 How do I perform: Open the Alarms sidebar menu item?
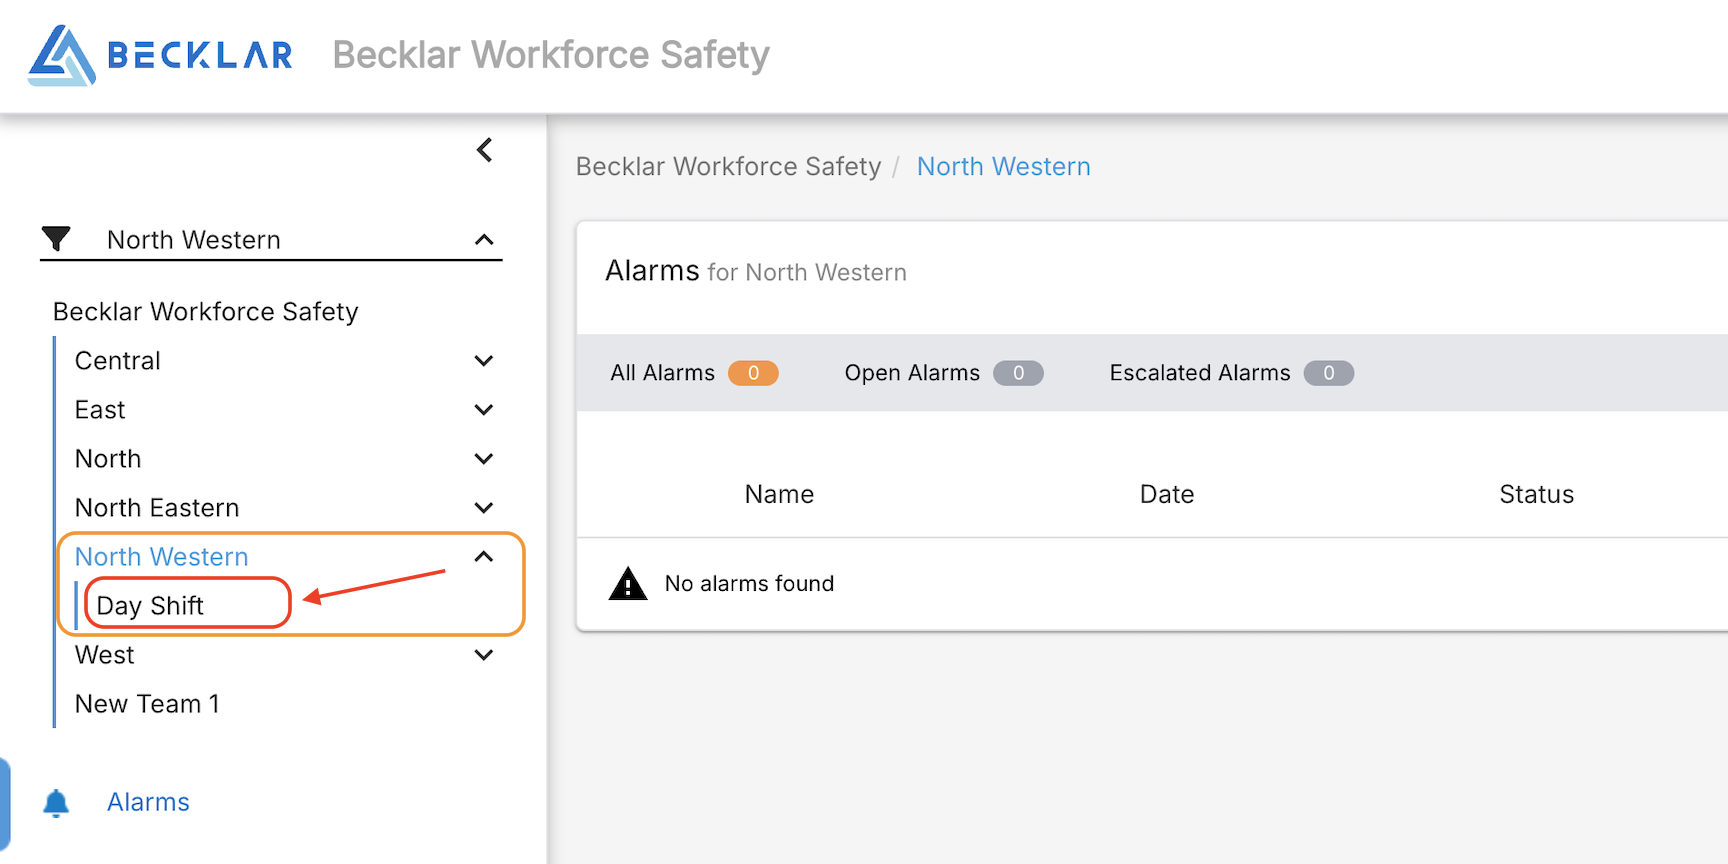point(148,802)
